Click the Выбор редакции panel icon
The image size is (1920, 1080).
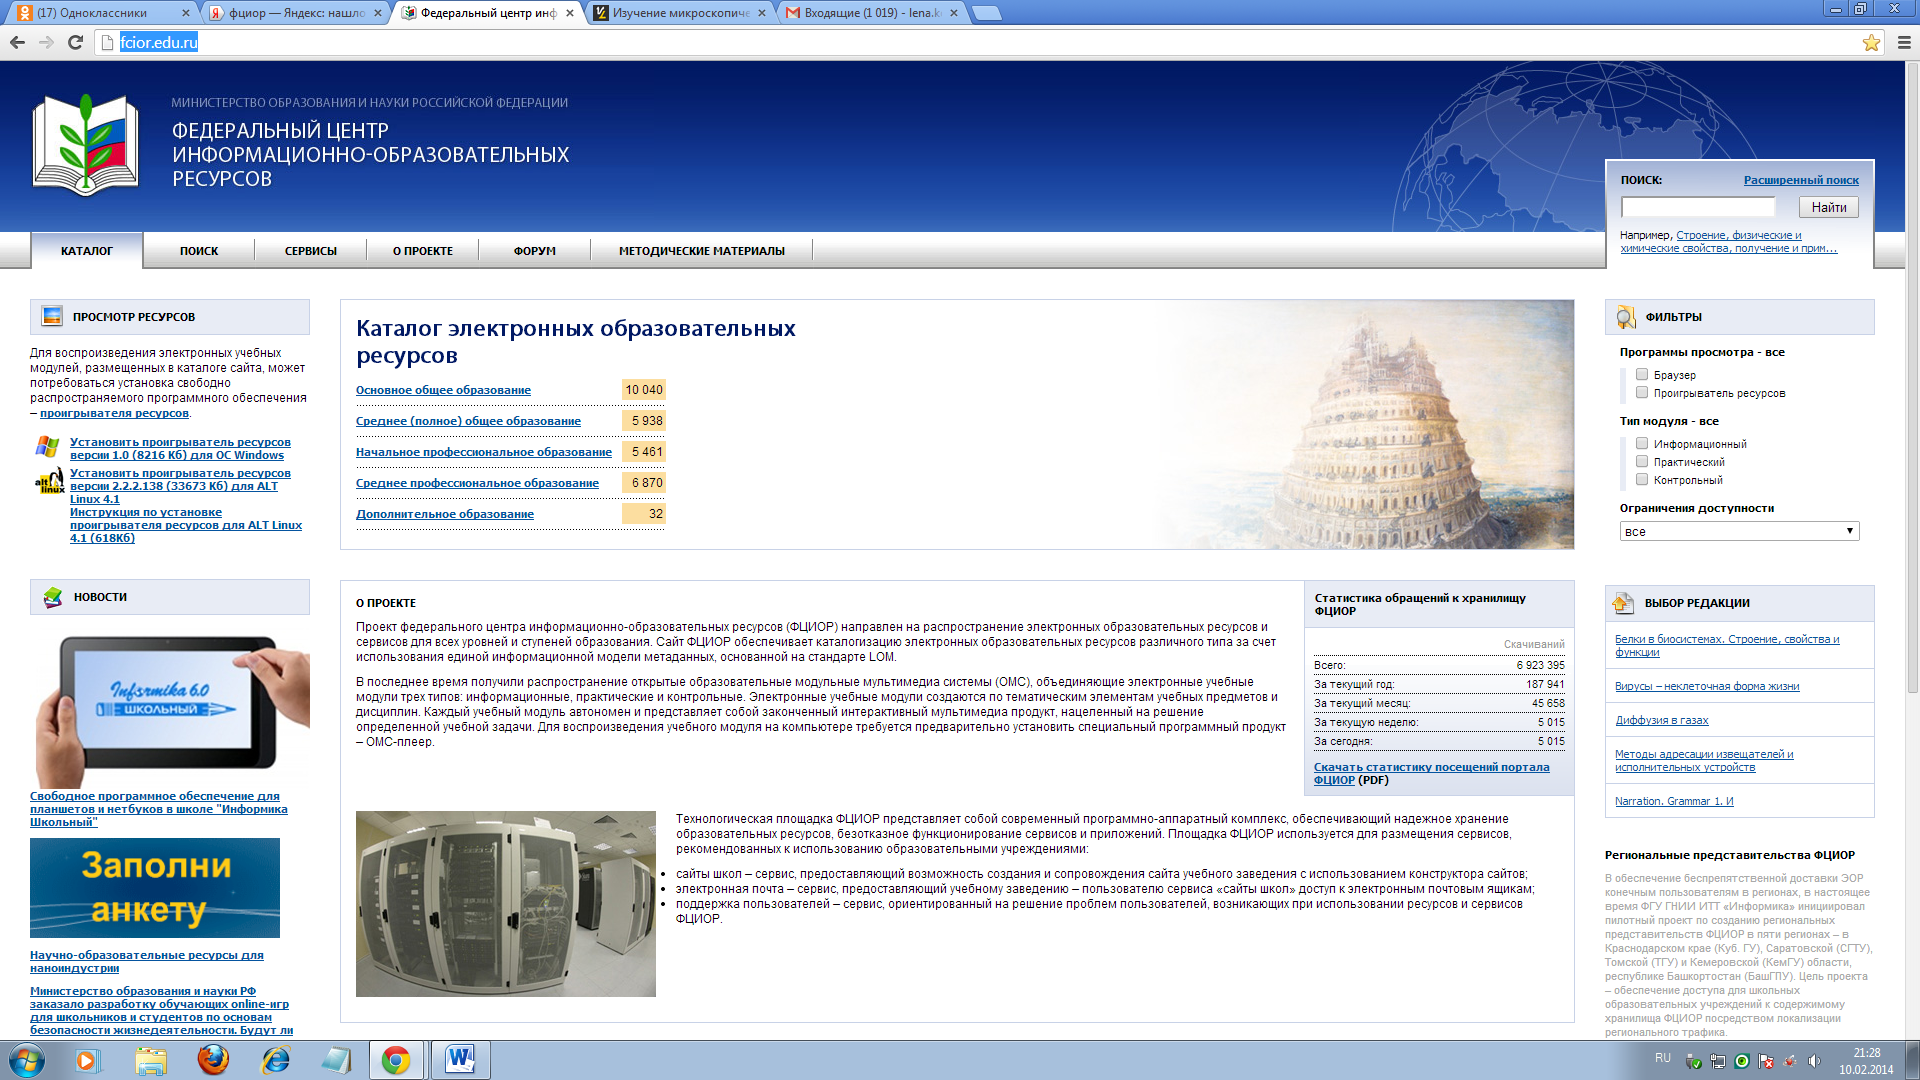pyautogui.click(x=1623, y=603)
